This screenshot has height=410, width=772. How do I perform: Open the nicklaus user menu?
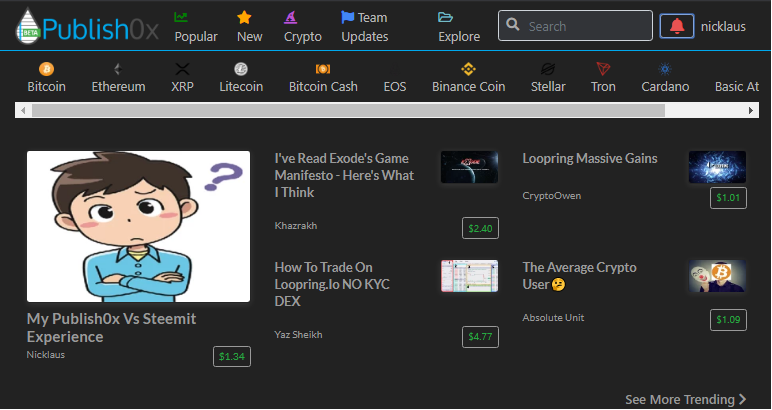tap(723, 27)
